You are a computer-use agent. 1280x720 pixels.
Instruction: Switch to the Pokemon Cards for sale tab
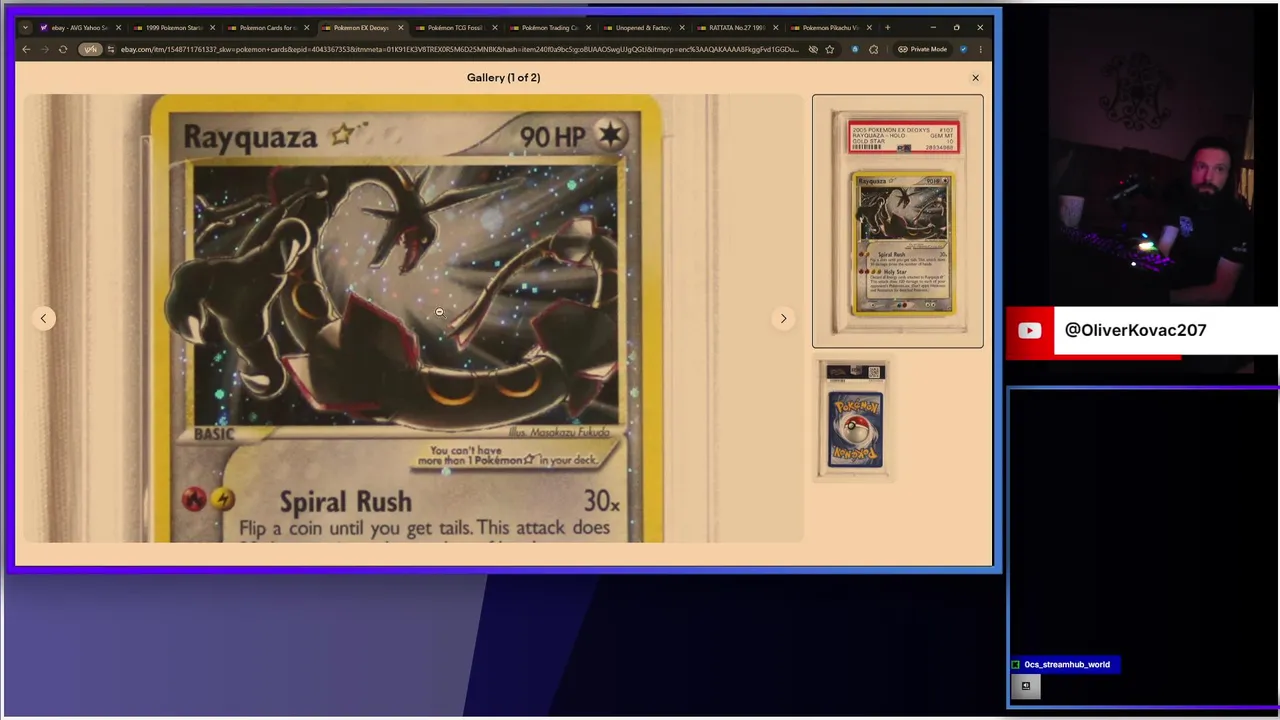(266, 28)
